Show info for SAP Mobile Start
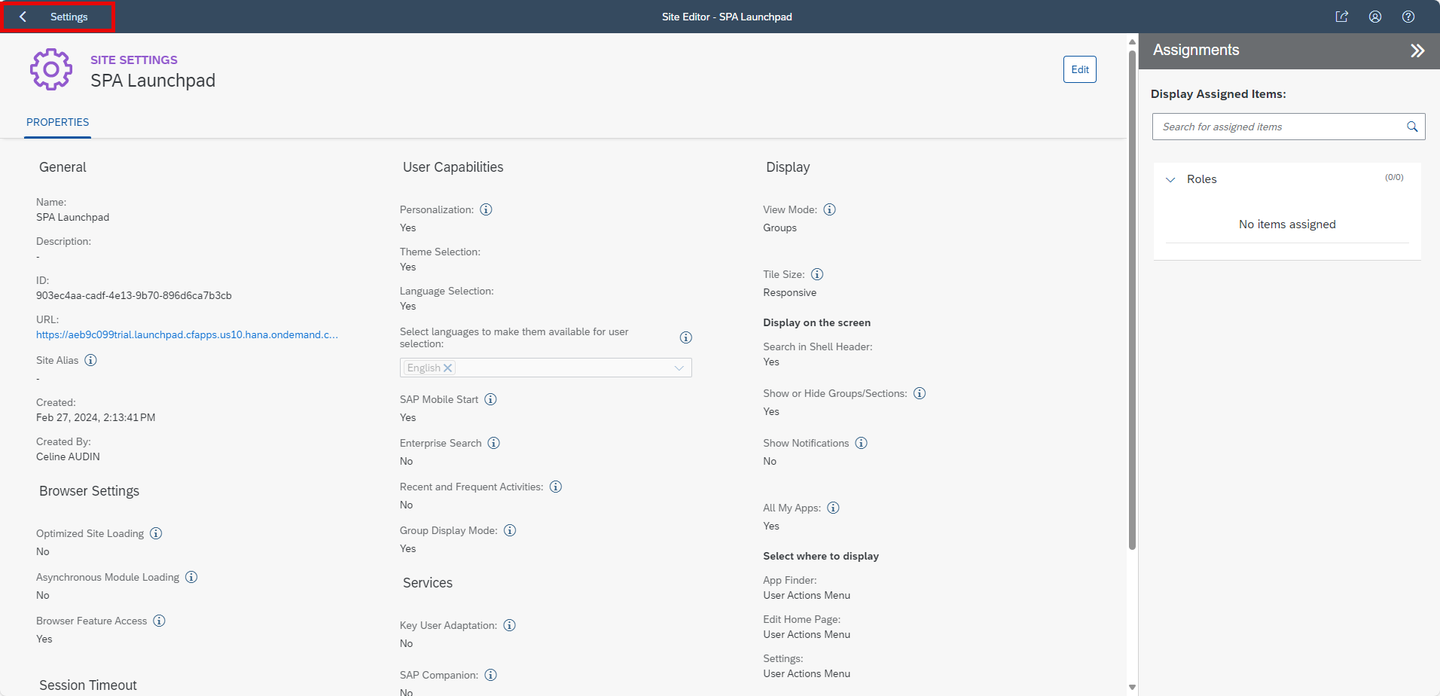This screenshot has width=1440, height=696. coord(491,399)
